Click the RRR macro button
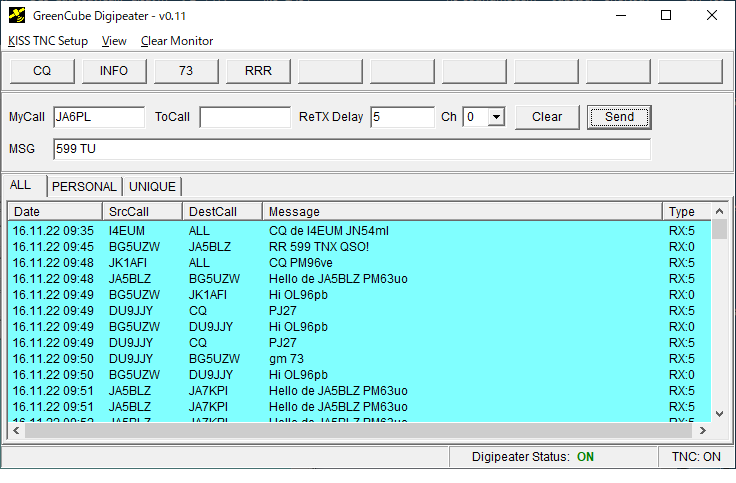The height and width of the screenshot is (483, 736). click(258, 71)
